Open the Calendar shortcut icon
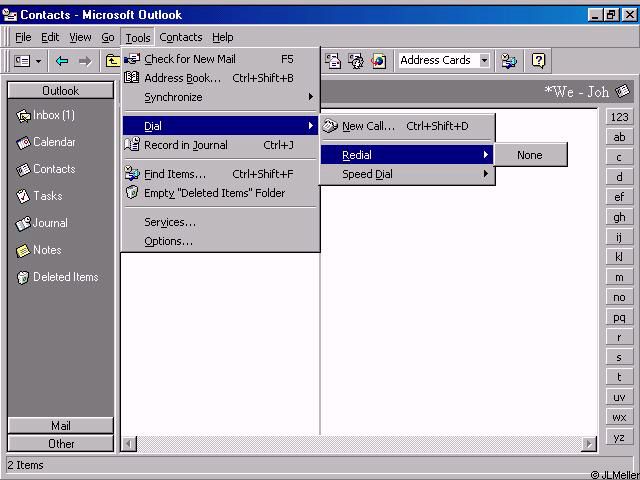Viewport: 640px width, 480px height. pos(23,143)
